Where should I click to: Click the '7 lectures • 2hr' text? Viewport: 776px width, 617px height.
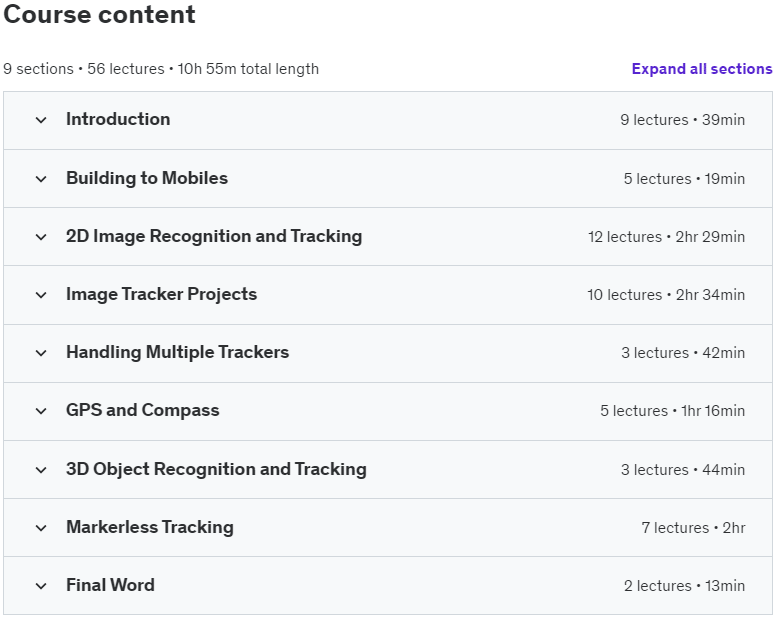pyautogui.click(x=693, y=528)
